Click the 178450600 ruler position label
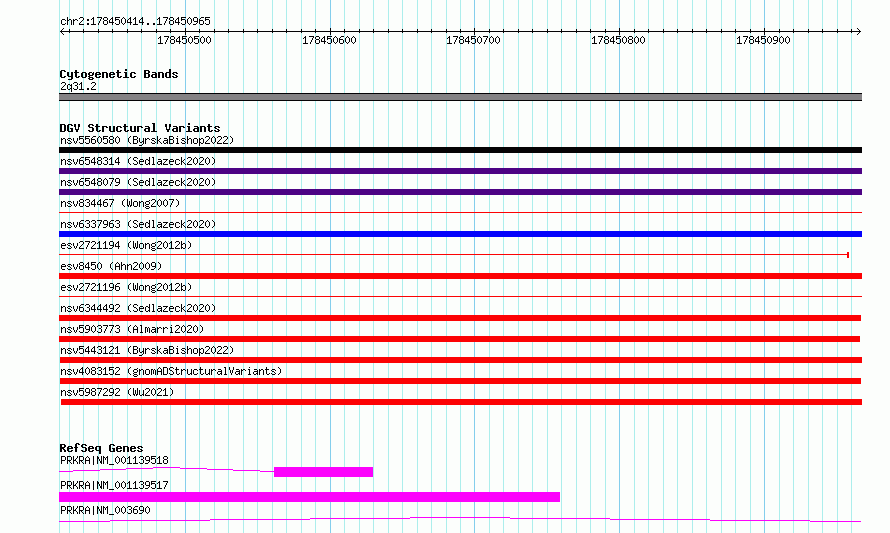Screen dimensions: 890x533 point(329,40)
